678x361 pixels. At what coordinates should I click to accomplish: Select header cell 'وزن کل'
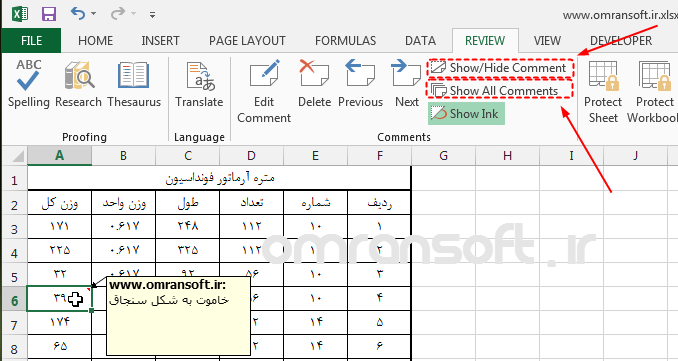[60, 202]
